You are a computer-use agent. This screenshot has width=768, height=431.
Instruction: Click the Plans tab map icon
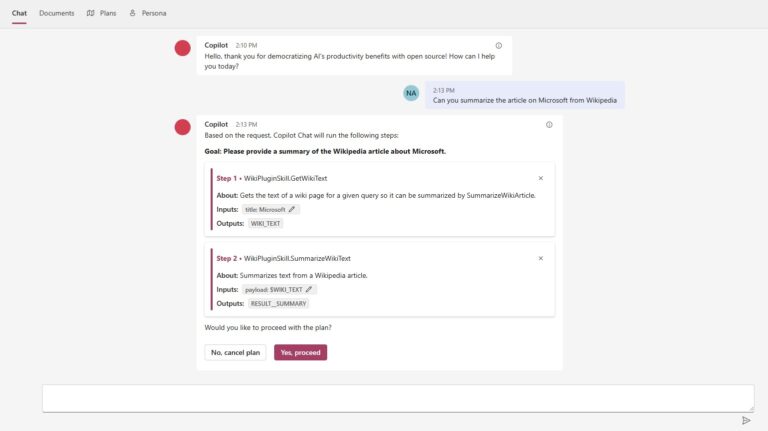tap(91, 13)
